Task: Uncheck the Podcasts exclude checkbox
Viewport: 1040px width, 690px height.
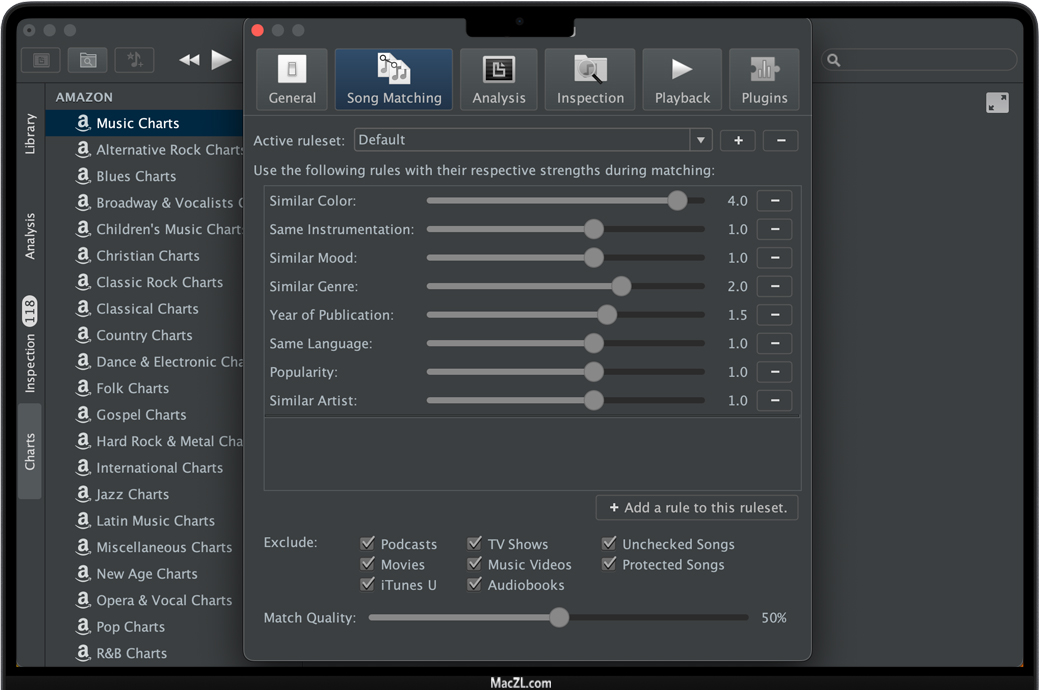Action: 368,544
